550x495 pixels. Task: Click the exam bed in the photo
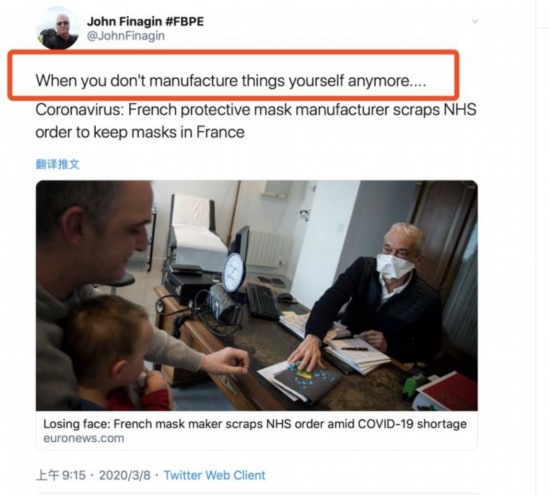(x=196, y=232)
